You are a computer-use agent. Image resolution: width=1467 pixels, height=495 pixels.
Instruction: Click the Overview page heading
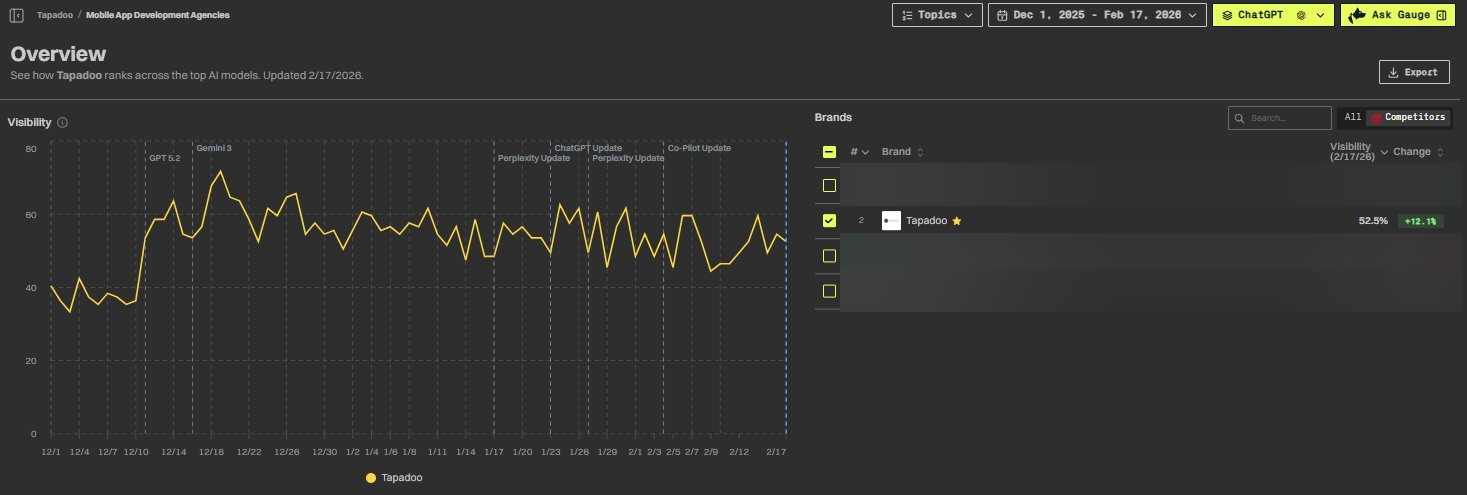[x=58, y=54]
